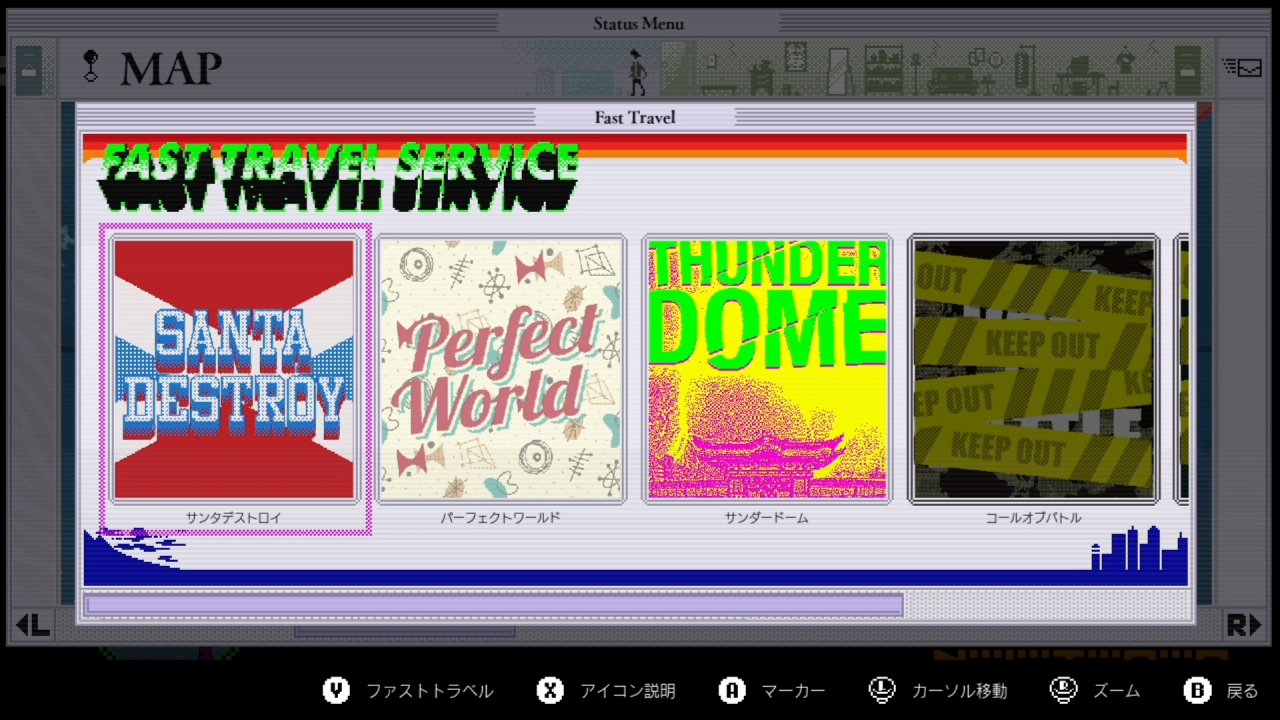This screenshot has width=1280, height=720.
Task: Click the パーフェクトワールド label
Action: (x=501, y=518)
